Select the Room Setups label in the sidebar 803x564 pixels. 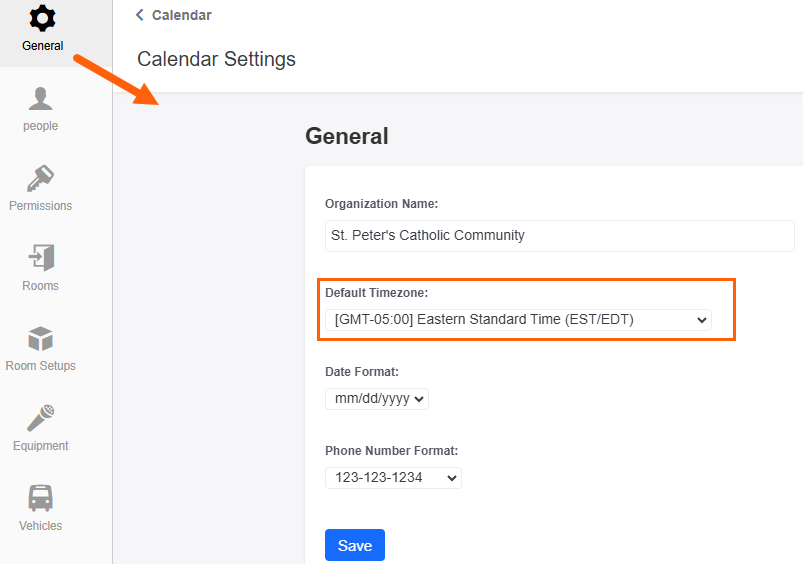point(40,366)
